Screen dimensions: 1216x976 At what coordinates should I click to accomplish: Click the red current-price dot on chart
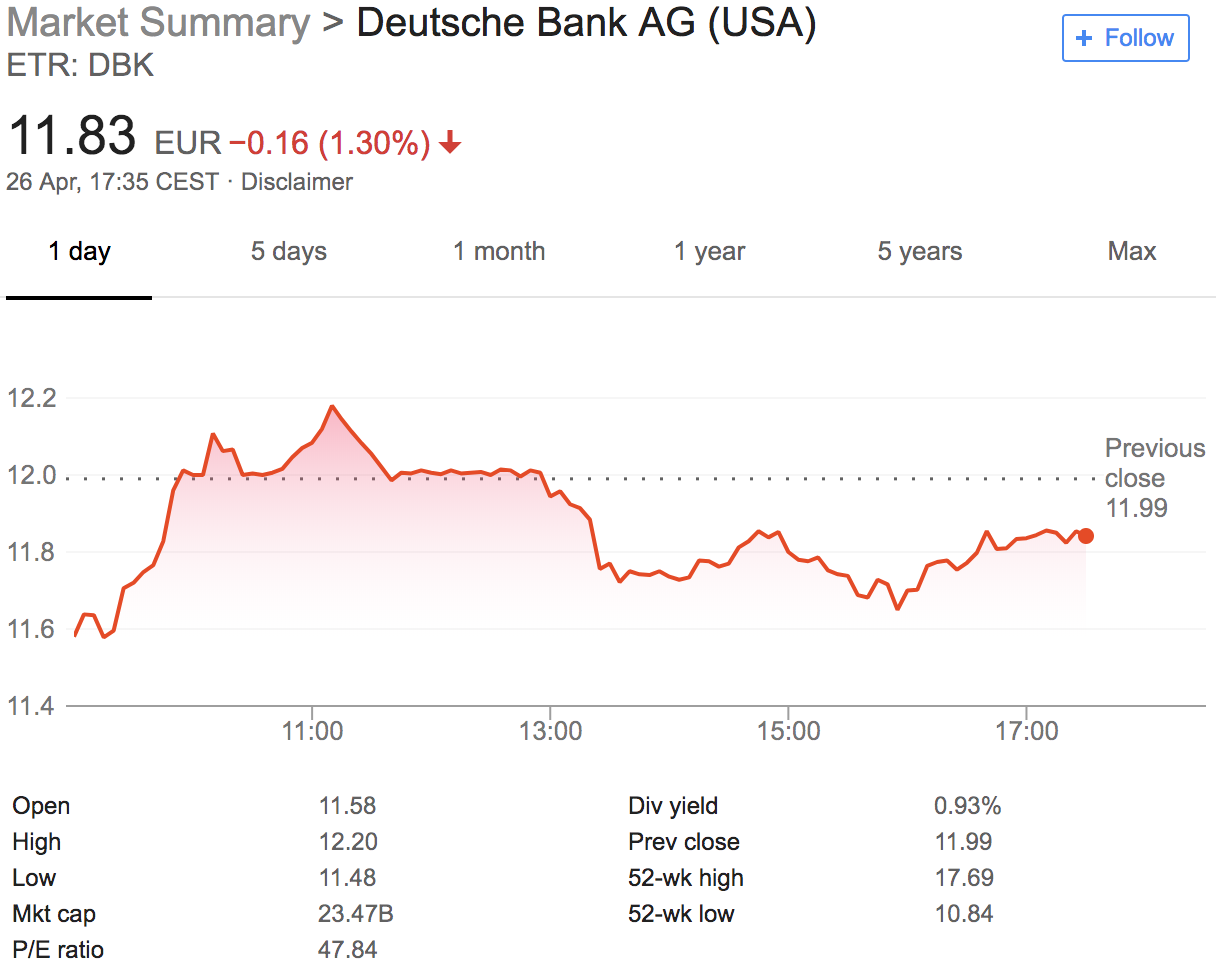[1086, 536]
